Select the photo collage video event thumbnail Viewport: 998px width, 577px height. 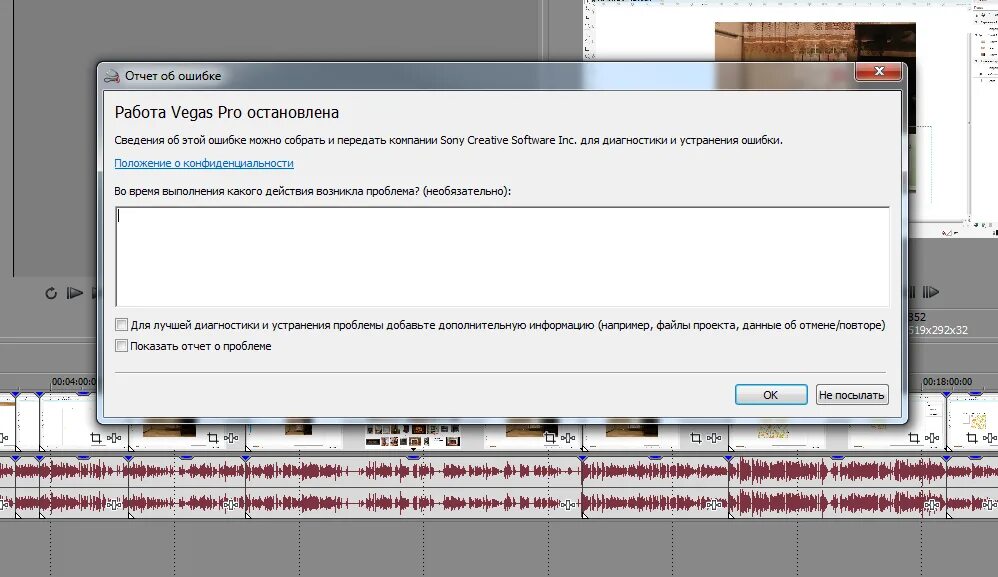[412, 436]
